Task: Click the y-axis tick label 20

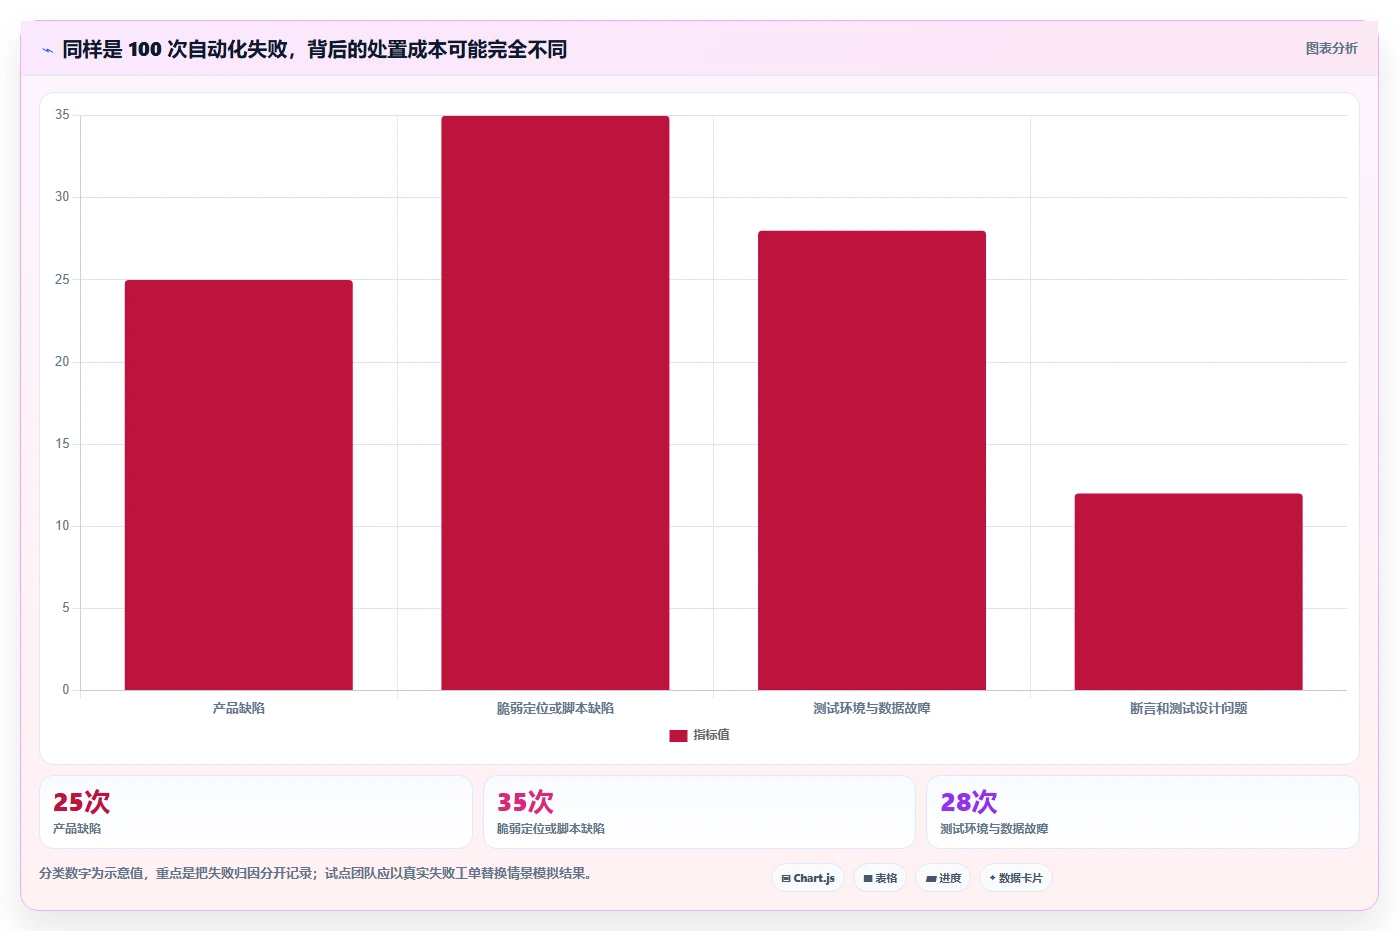Action: click(x=62, y=362)
